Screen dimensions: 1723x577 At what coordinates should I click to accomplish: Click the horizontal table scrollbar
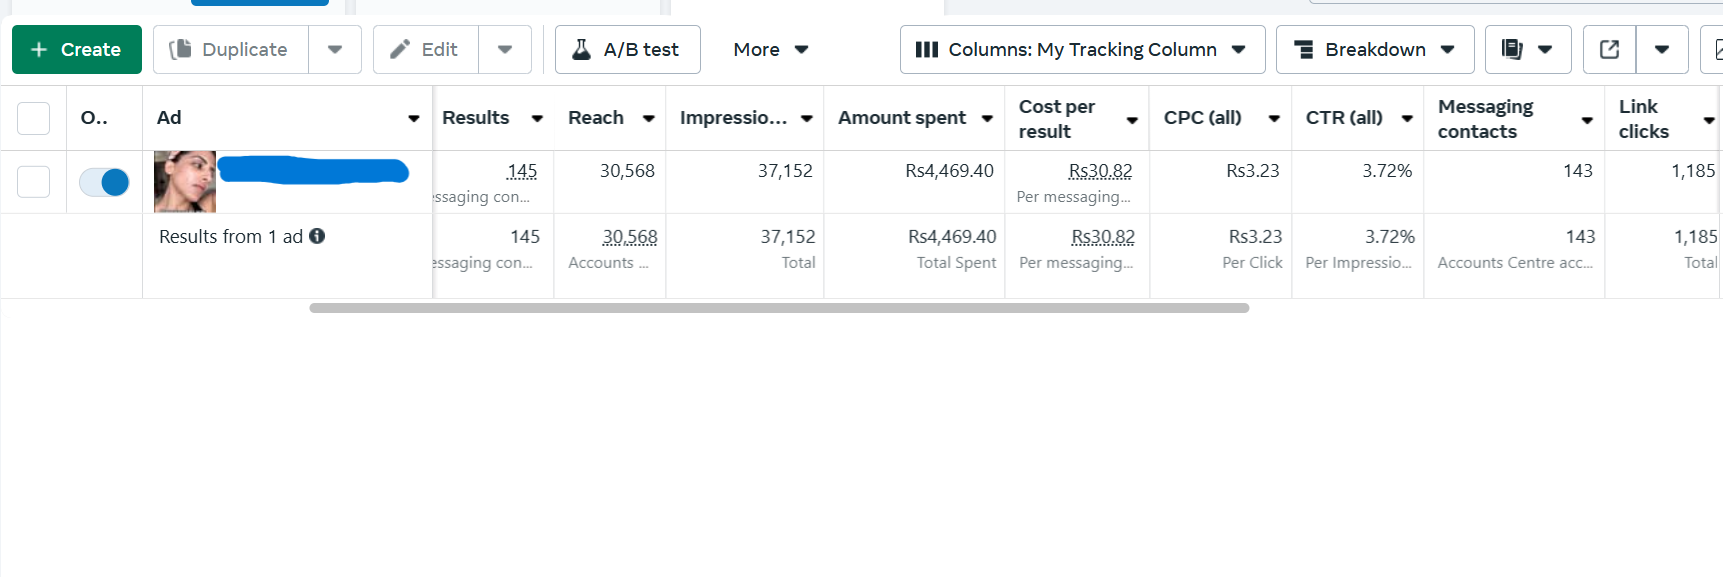tap(779, 308)
